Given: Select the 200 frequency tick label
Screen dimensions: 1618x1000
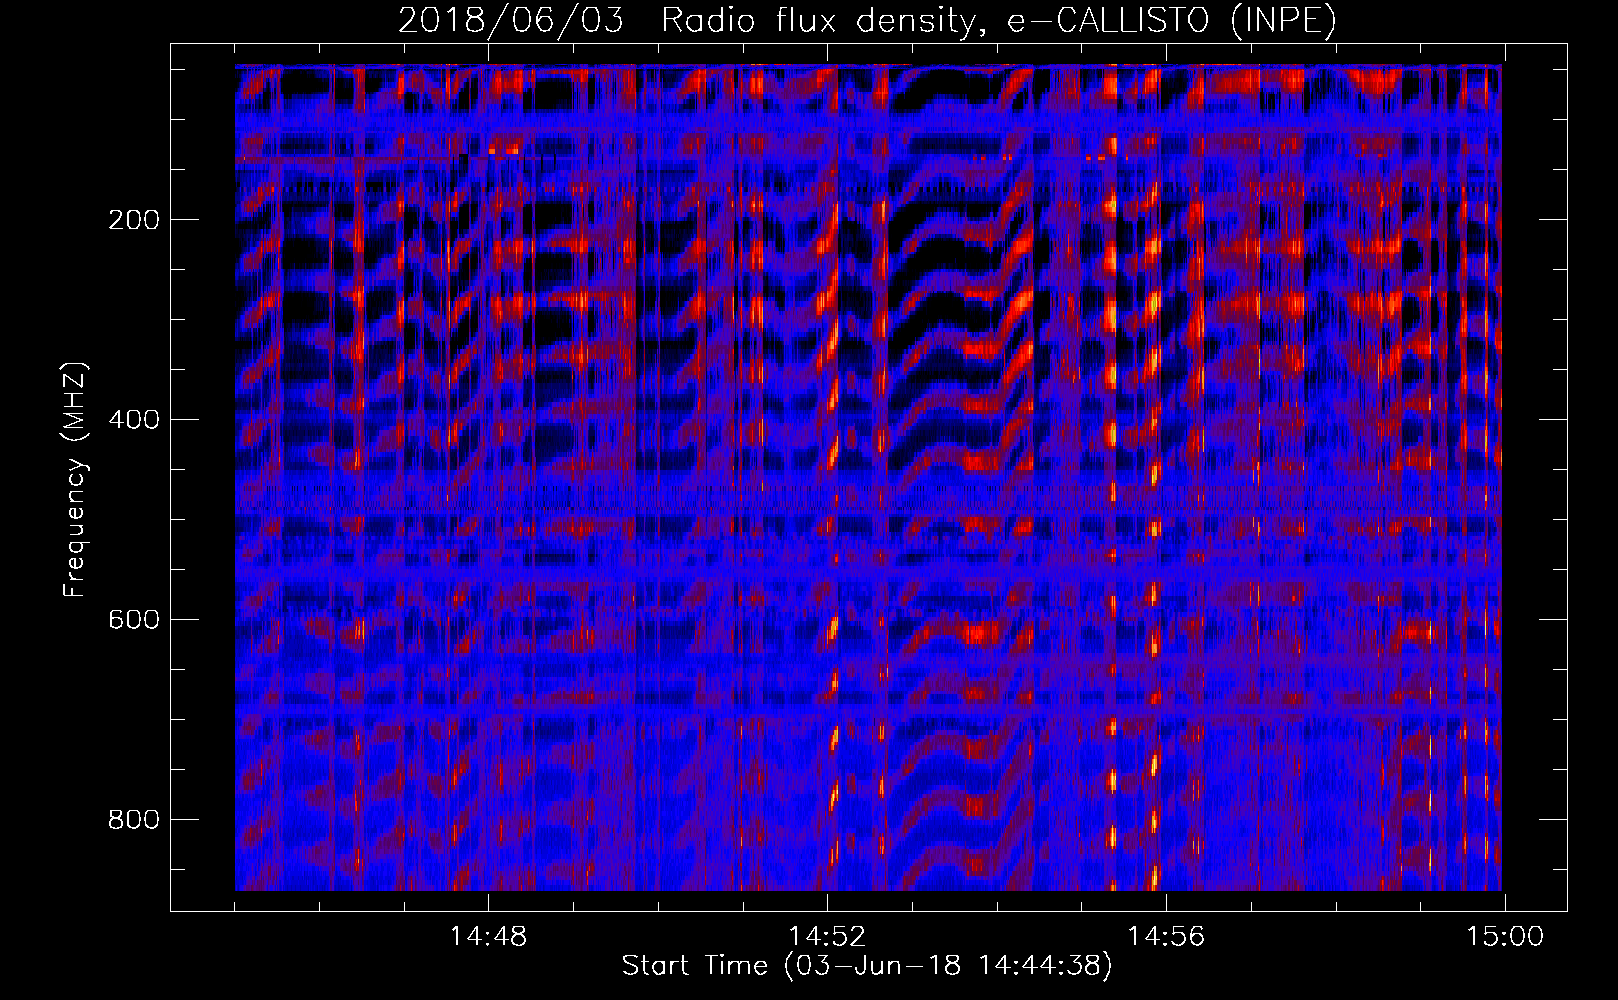Looking at the screenshot, I should pyautogui.click(x=133, y=220).
